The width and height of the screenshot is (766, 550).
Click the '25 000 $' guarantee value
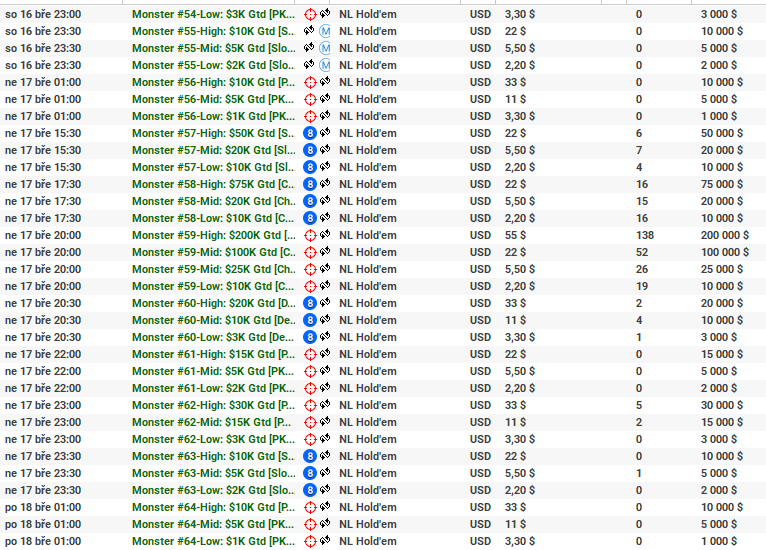pyautogui.click(x=722, y=270)
